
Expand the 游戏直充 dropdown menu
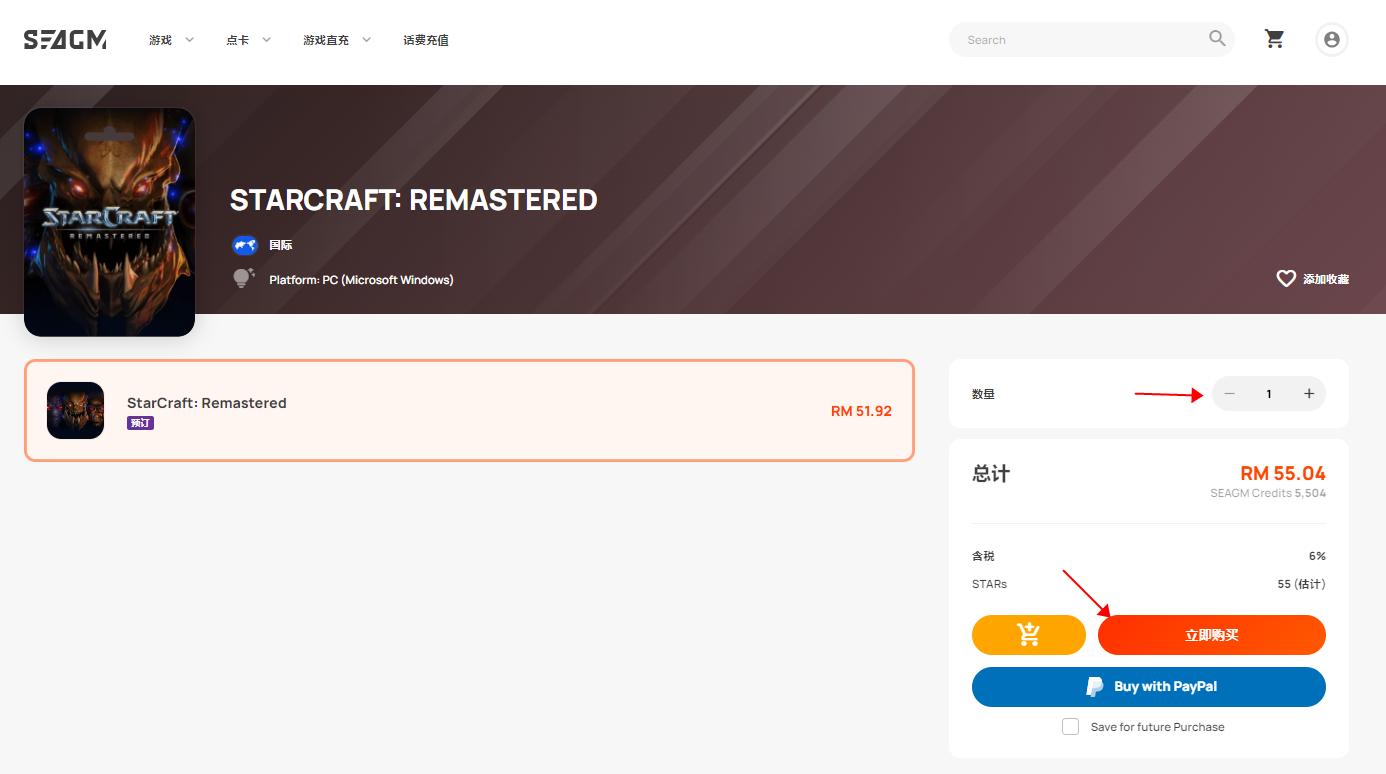click(338, 40)
